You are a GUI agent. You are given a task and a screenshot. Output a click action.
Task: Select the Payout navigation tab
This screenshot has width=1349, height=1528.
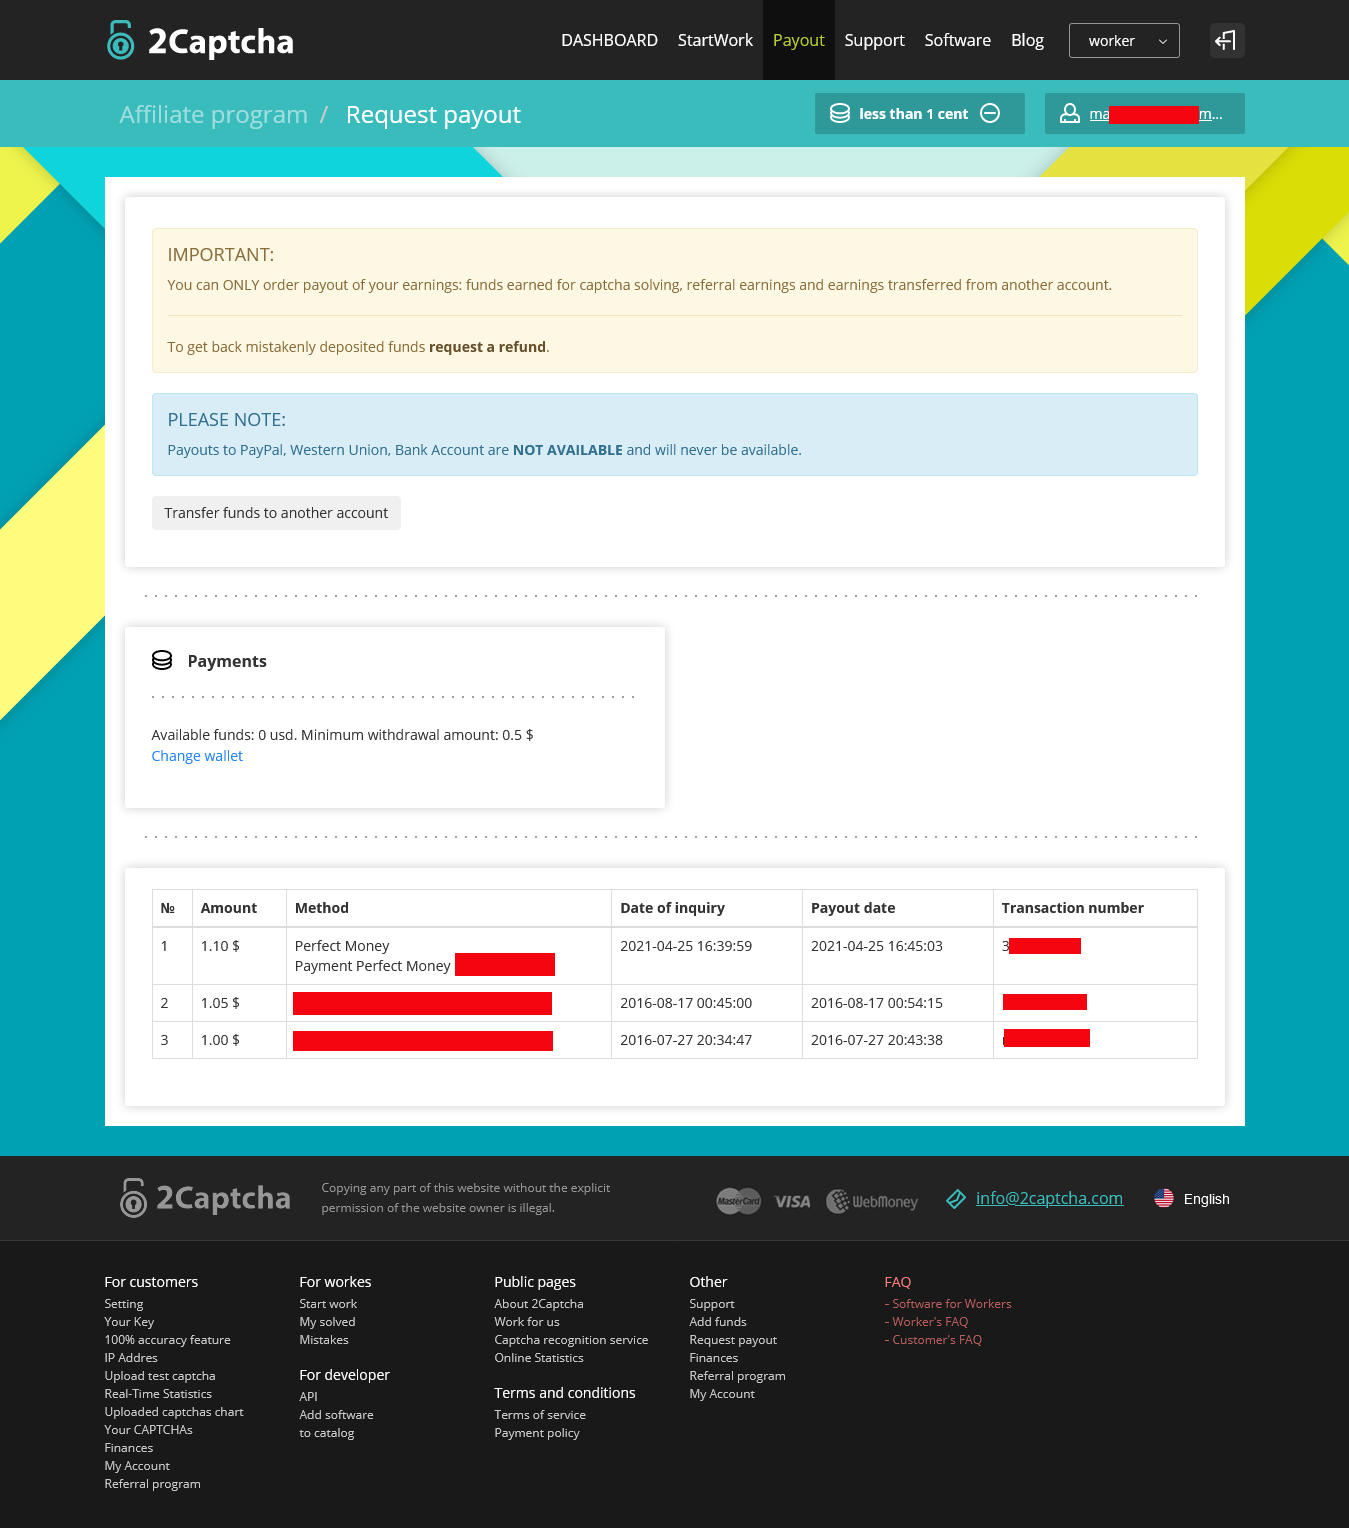click(x=799, y=40)
